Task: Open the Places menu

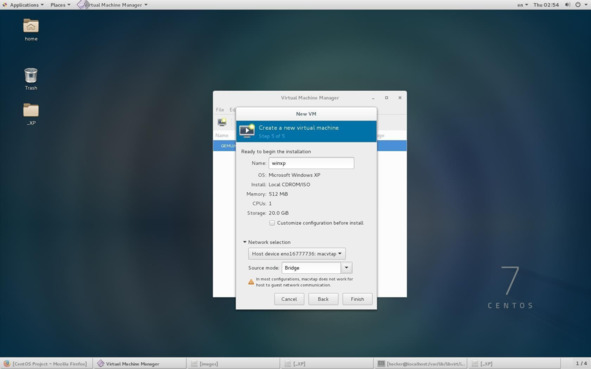Action: (x=60, y=5)
